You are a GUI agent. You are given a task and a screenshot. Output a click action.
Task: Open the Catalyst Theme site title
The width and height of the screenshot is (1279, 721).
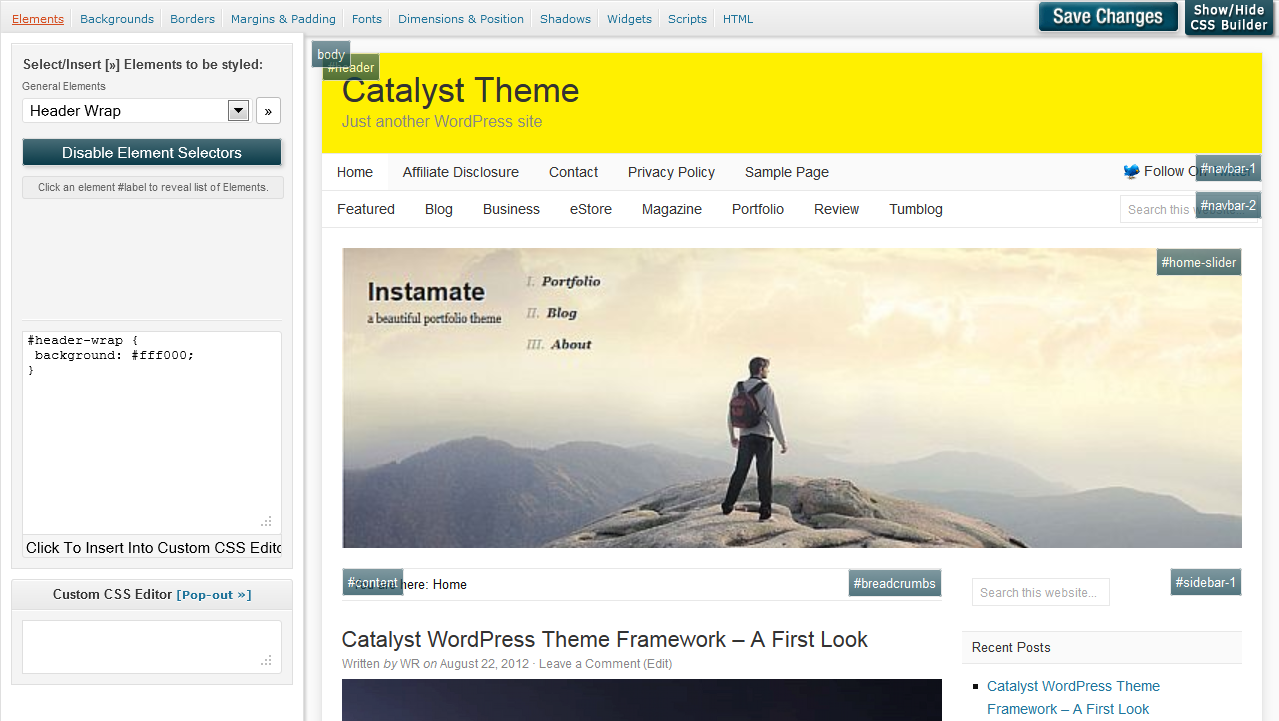coord(460,90)
